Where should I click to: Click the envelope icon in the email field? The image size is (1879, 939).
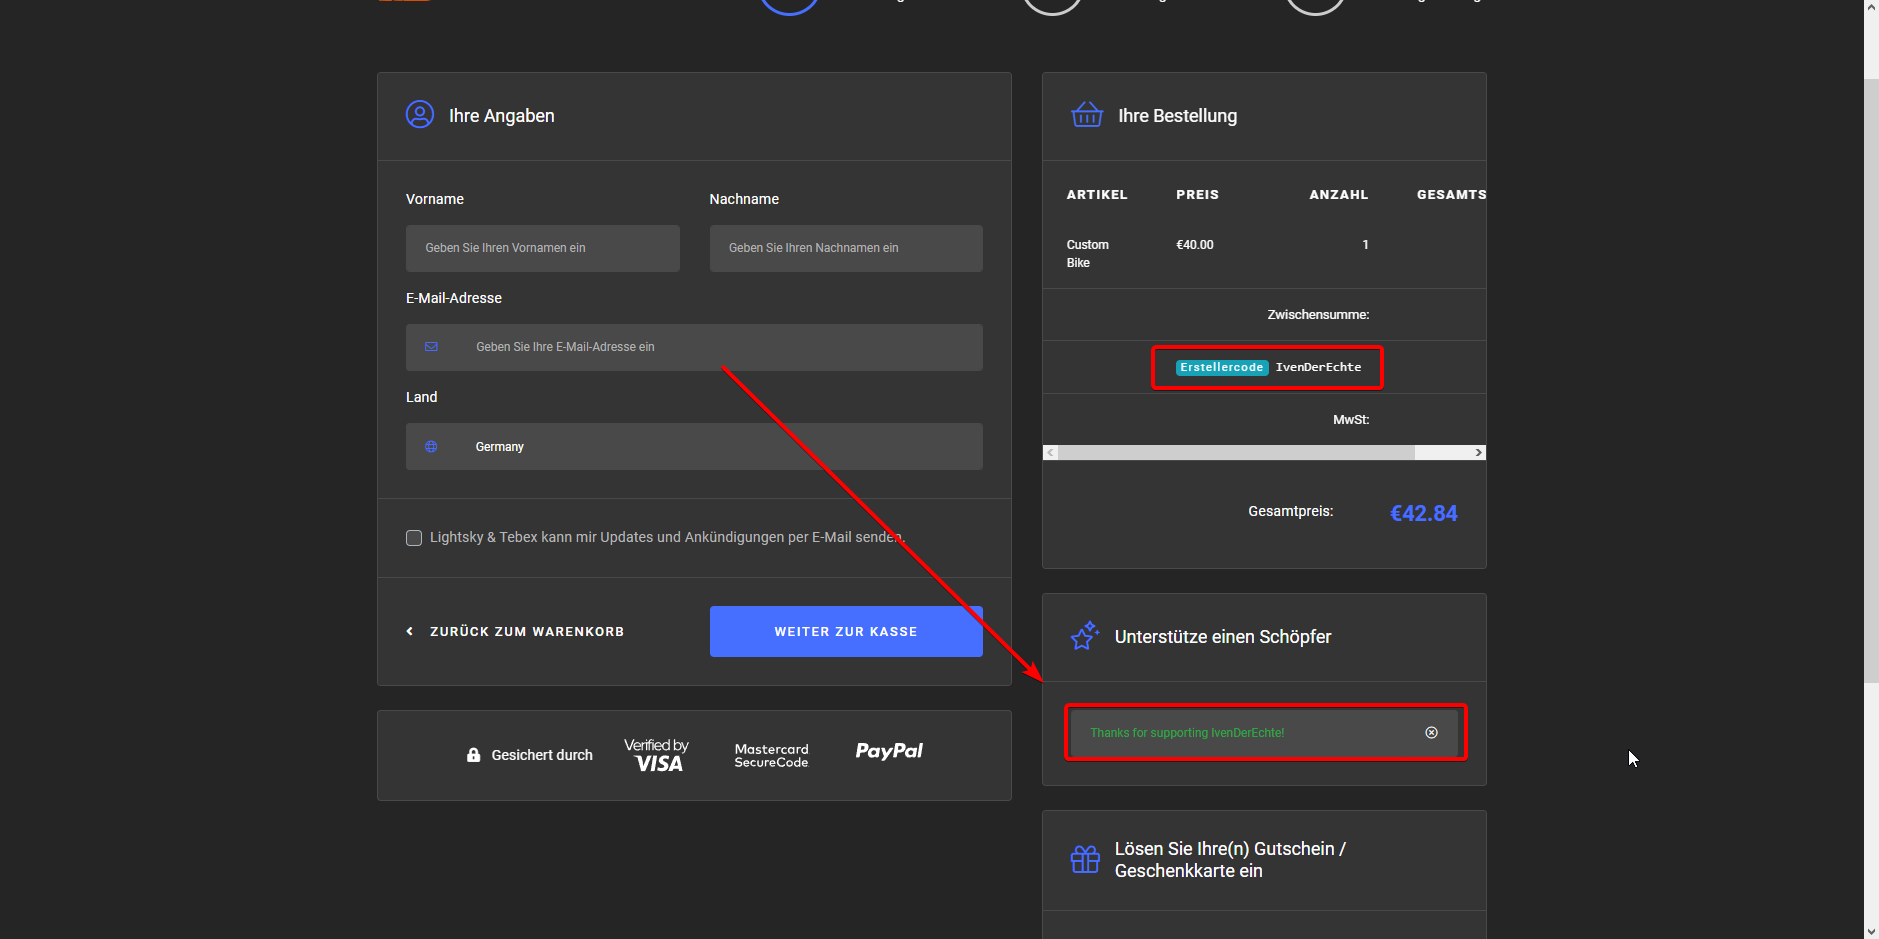[431, 347]
